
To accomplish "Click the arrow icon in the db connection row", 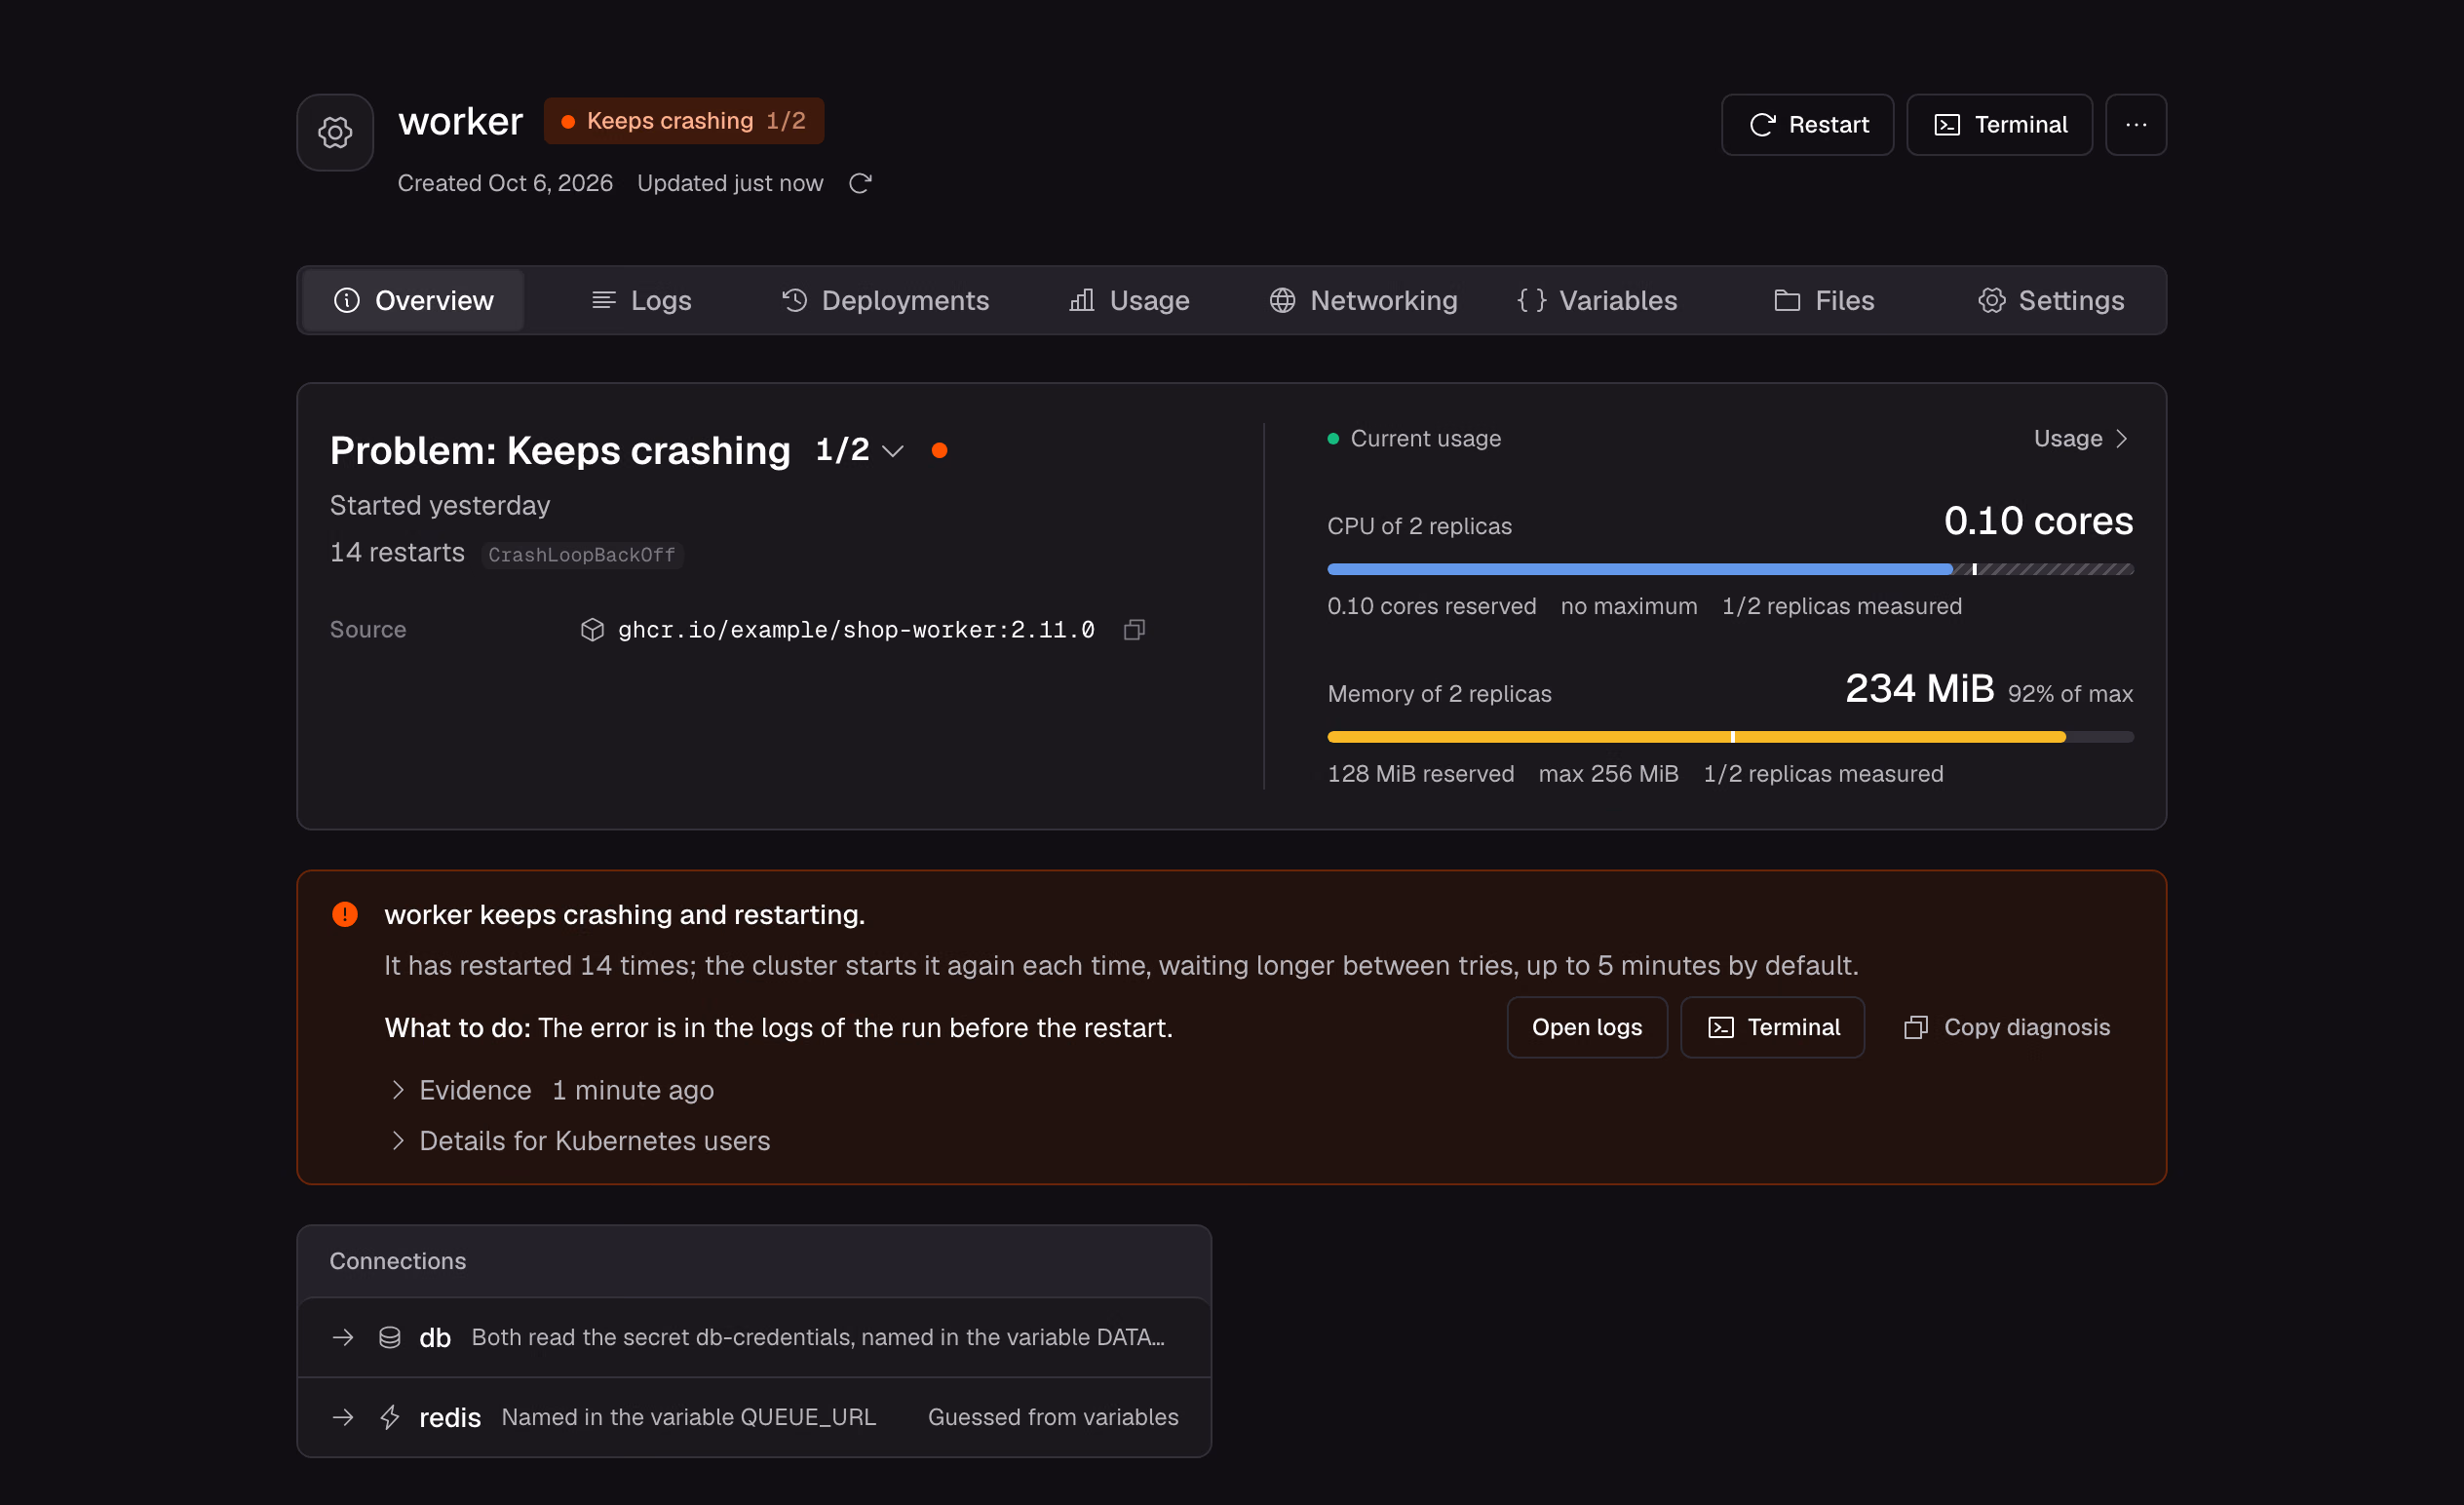I will [x=343, y=1337].
